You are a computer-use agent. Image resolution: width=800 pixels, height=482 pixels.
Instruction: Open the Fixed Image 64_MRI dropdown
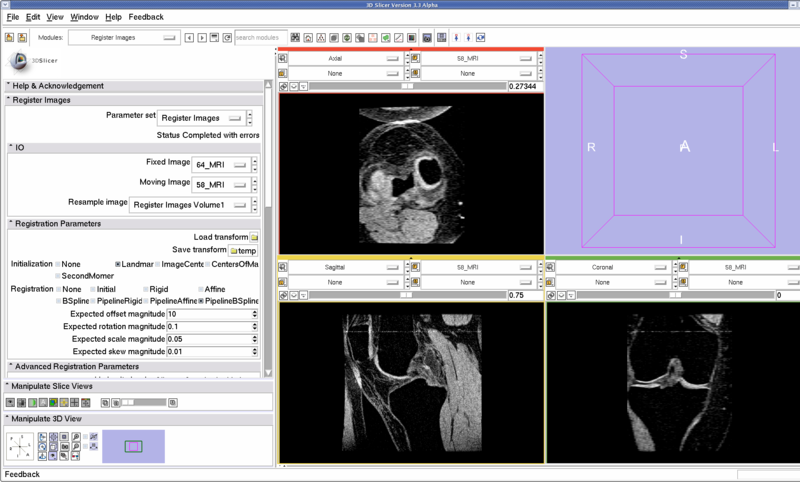coord(221,164)
